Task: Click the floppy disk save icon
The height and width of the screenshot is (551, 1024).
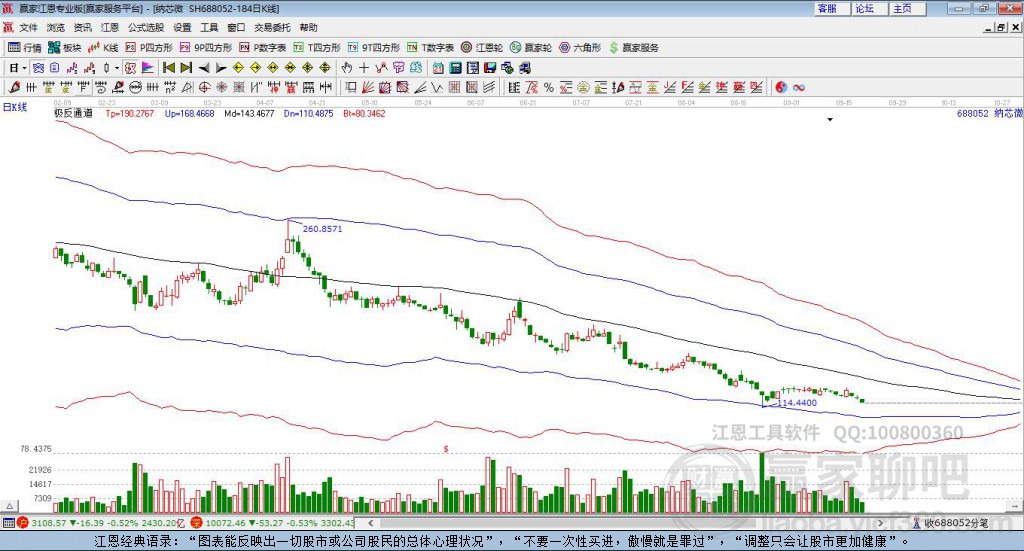Action: 490,68
